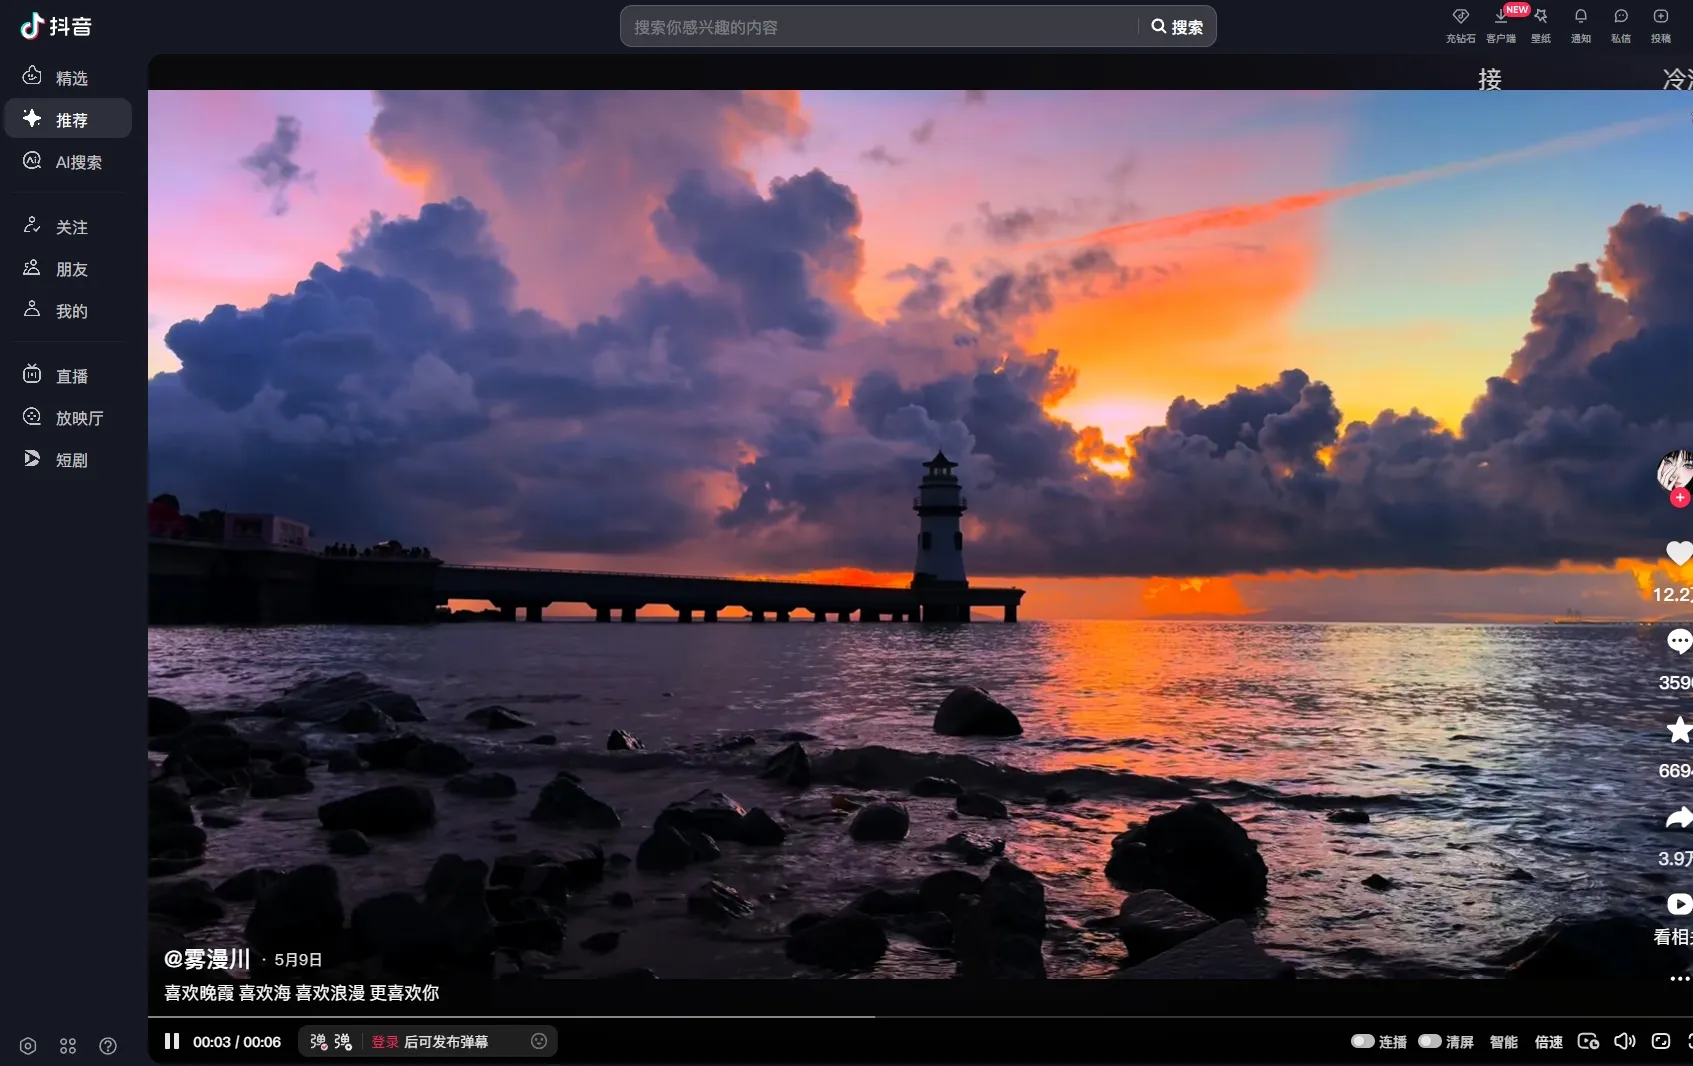Screen dimensions: 1693x1066
Task: Expand the three-dots more options menu
Action: [1679, 978]
